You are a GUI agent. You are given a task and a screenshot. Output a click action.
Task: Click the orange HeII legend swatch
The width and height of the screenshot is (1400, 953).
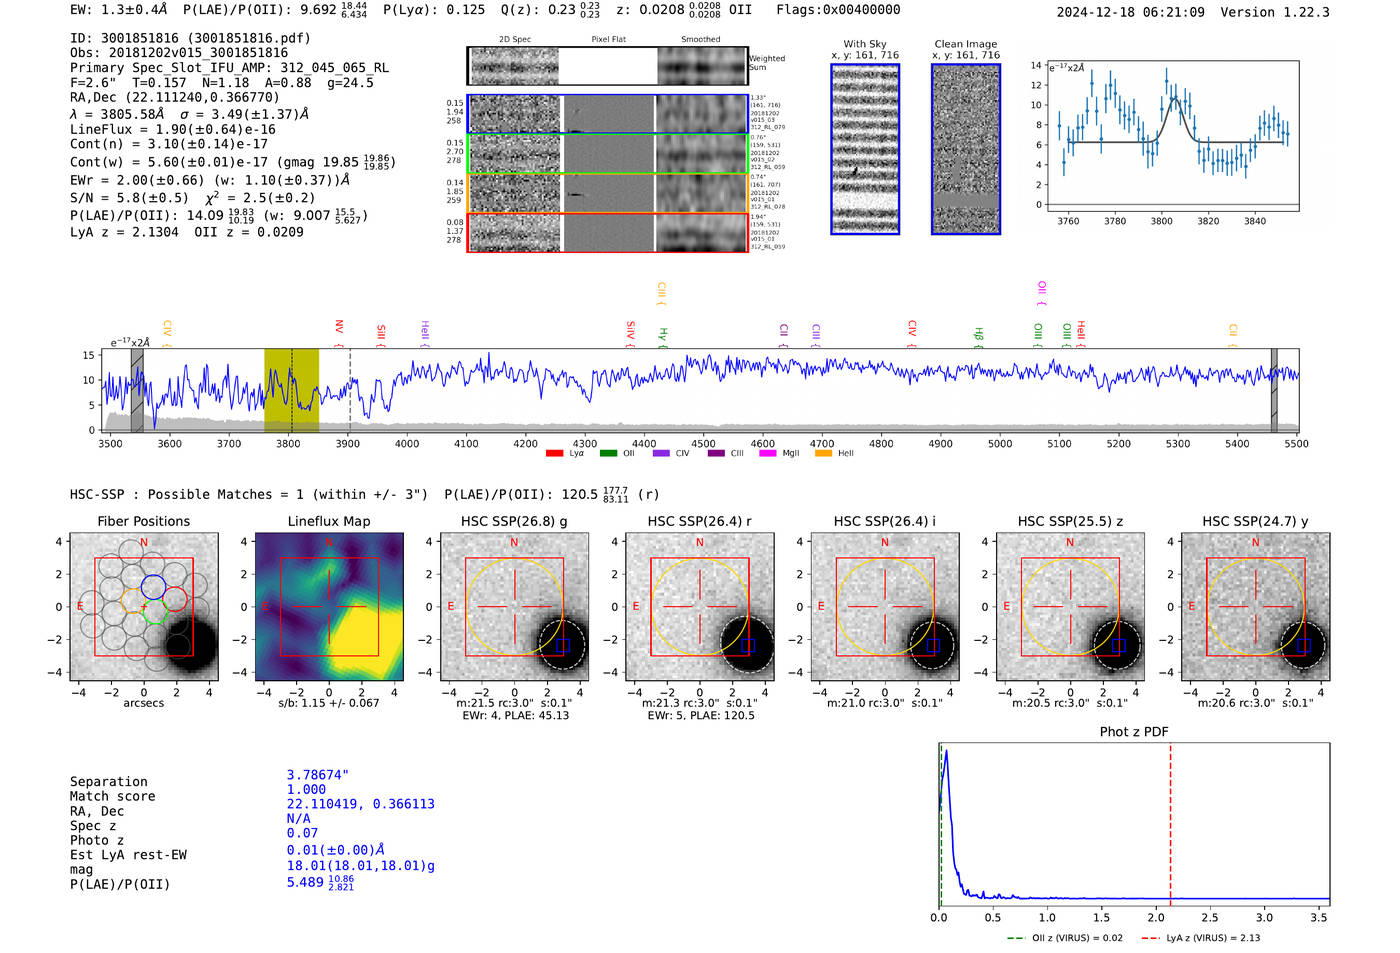coord(823,454)
